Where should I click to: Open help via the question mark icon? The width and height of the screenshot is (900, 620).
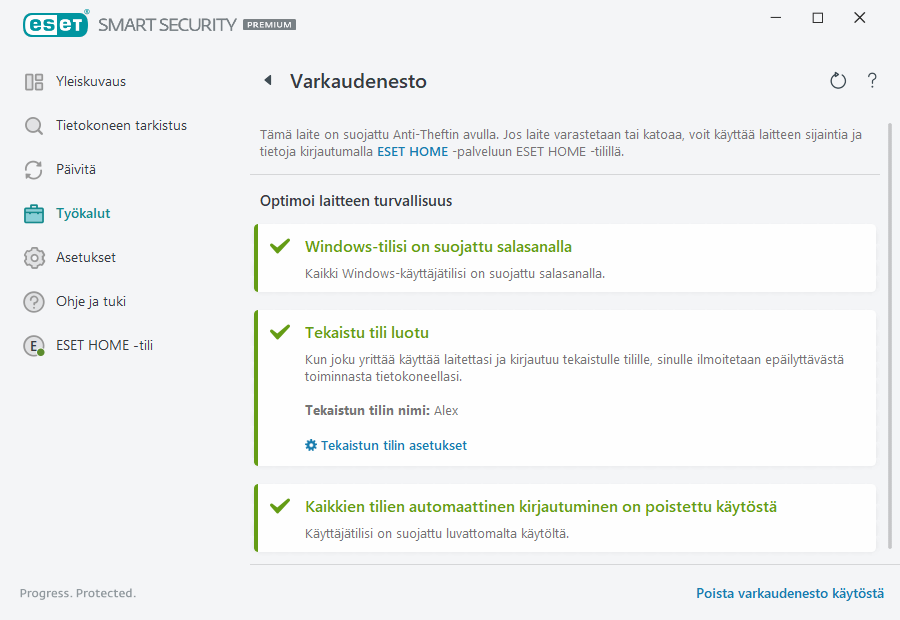click(871, 81)
